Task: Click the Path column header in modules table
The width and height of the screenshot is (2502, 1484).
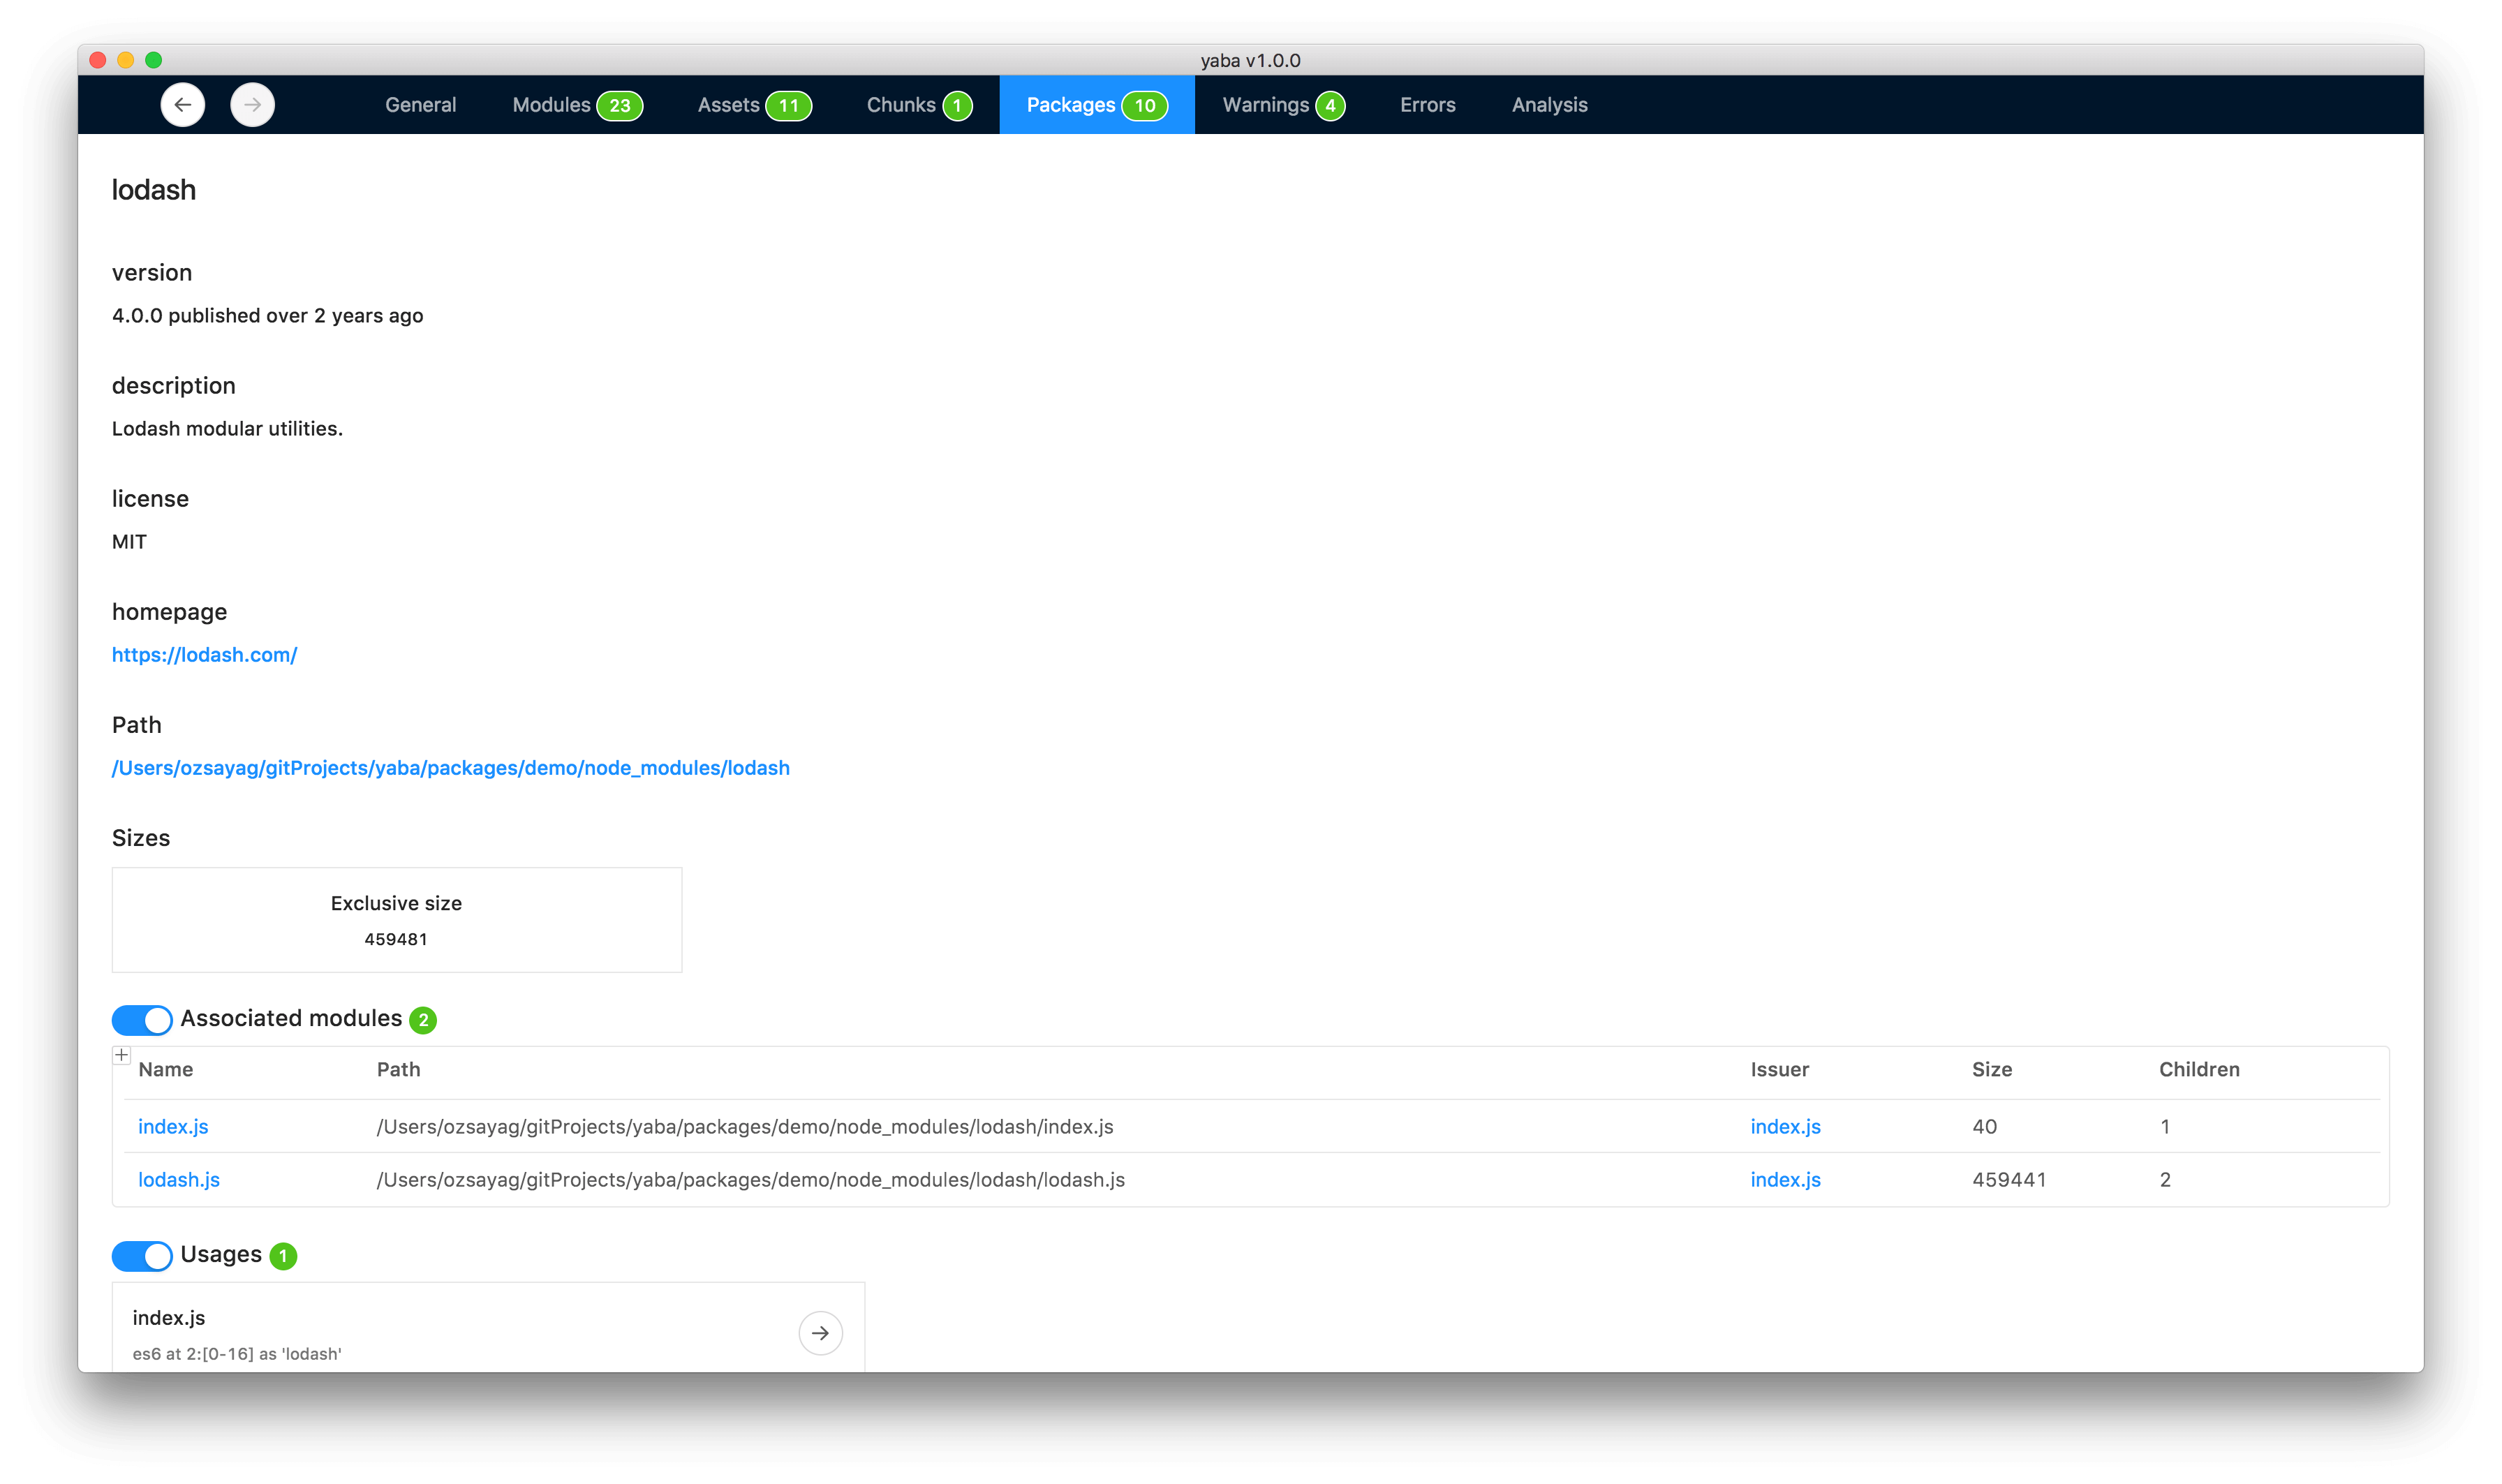Action: (398, 1070)
